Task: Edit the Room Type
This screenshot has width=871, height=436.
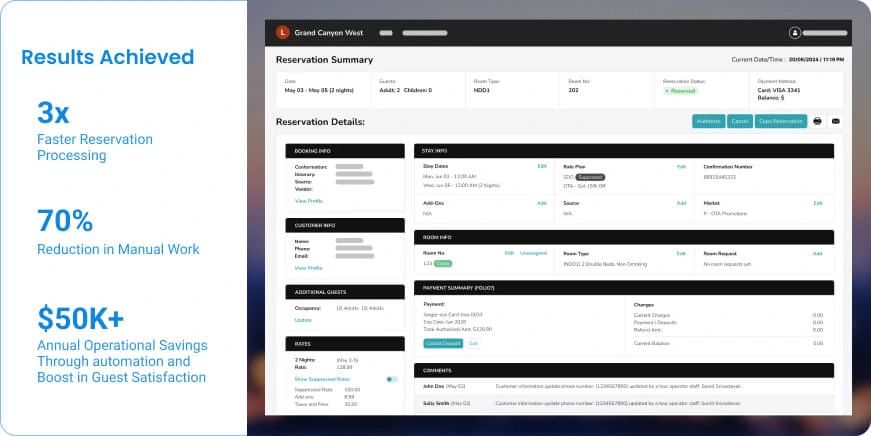Action: tap(681, 253)
